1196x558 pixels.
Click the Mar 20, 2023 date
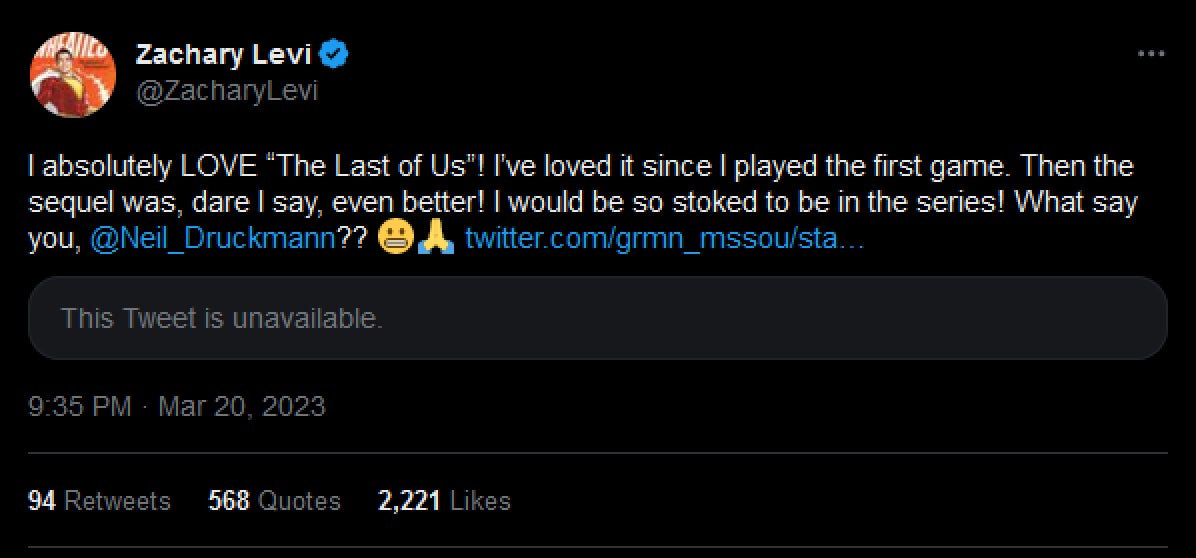242,407
